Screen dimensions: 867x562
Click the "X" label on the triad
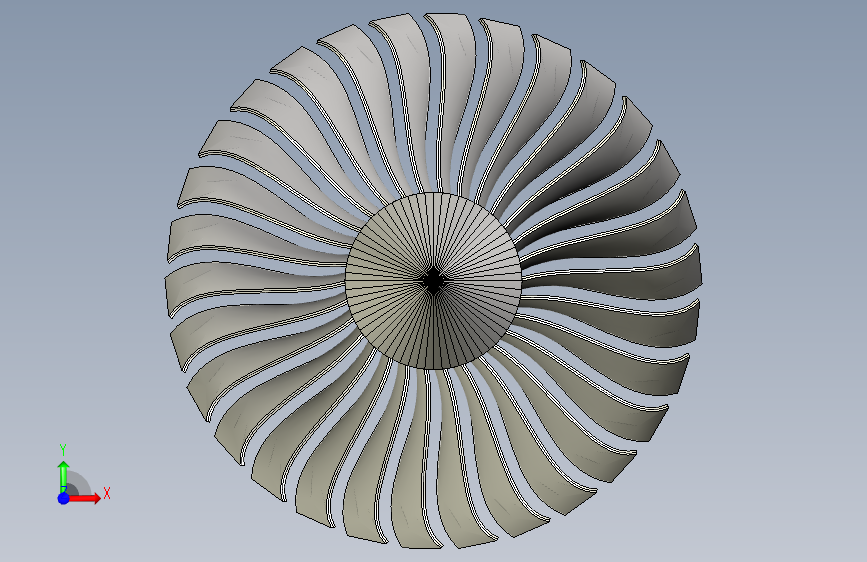[x=107, y=493]
